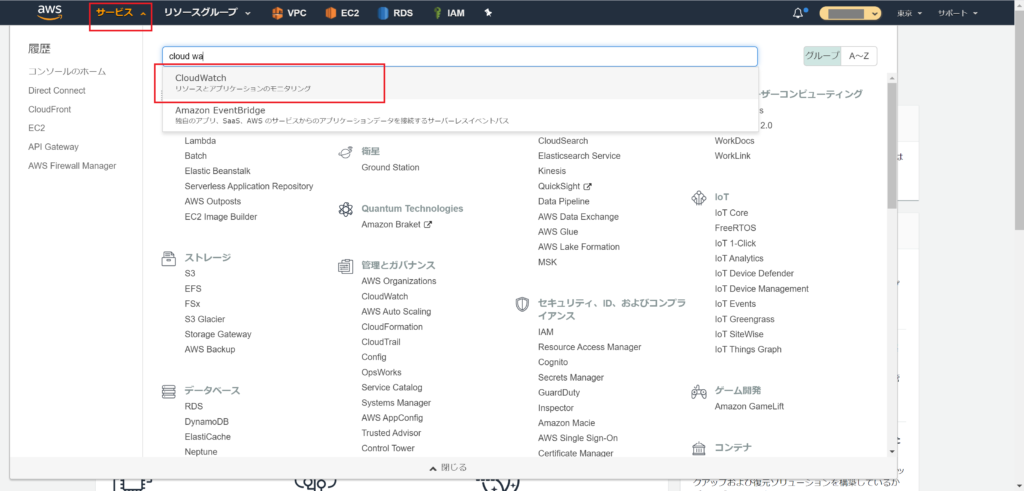Switch service list to グループ view
This screenshot has width=1024, height=491.
tap(822, 57)
